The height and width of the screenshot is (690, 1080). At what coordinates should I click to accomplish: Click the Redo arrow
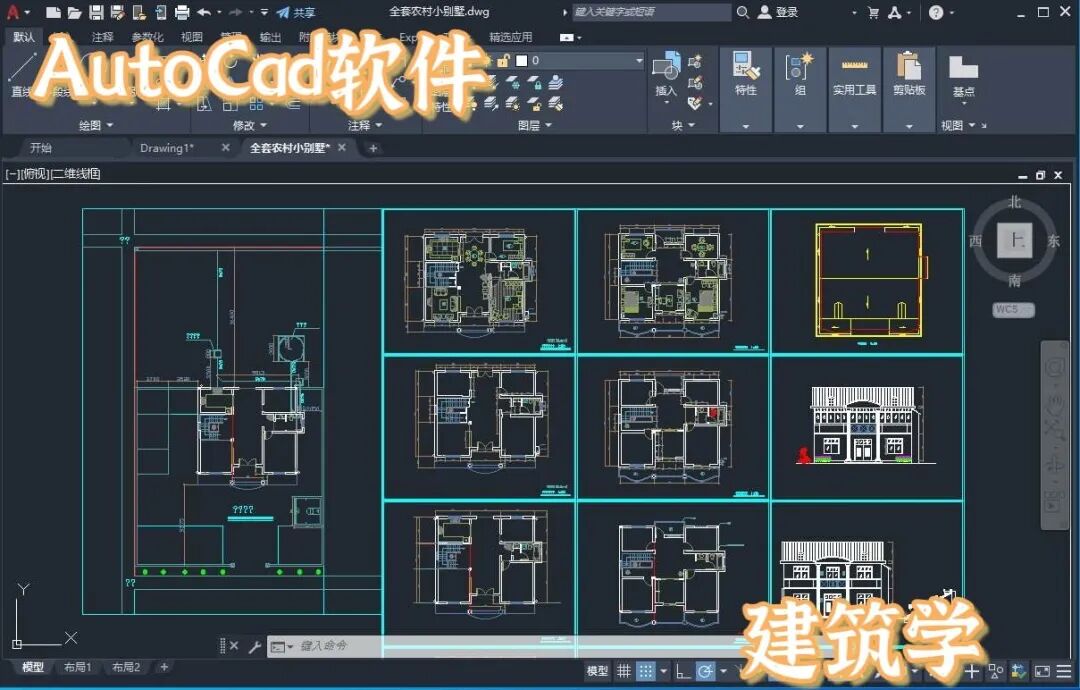coord(236,12)
